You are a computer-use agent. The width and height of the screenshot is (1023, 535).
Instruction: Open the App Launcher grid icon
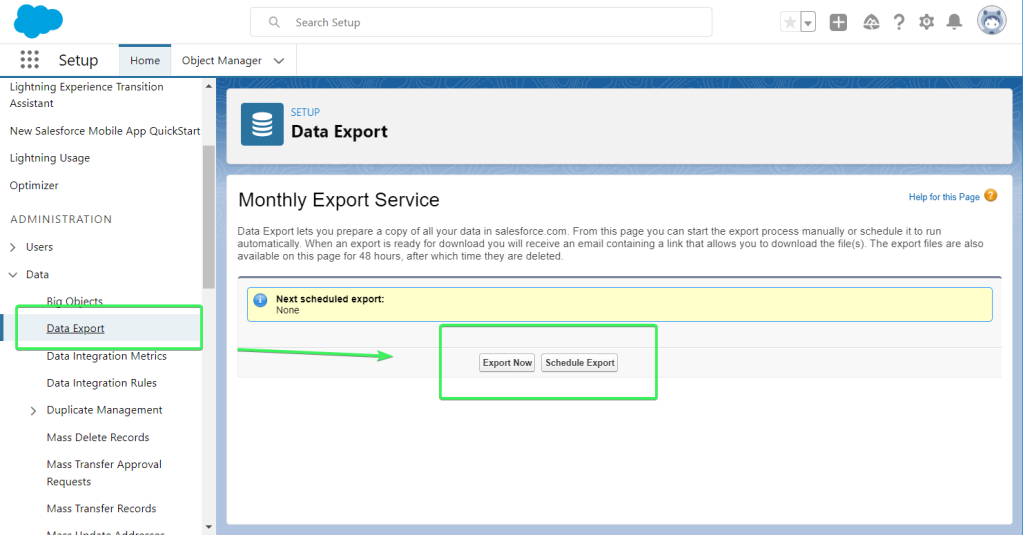[x=29, y=60]
